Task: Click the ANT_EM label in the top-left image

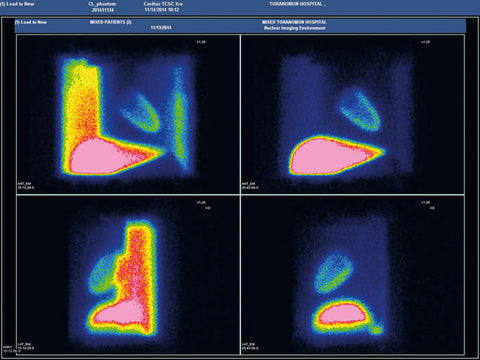Action: [24, 184]
